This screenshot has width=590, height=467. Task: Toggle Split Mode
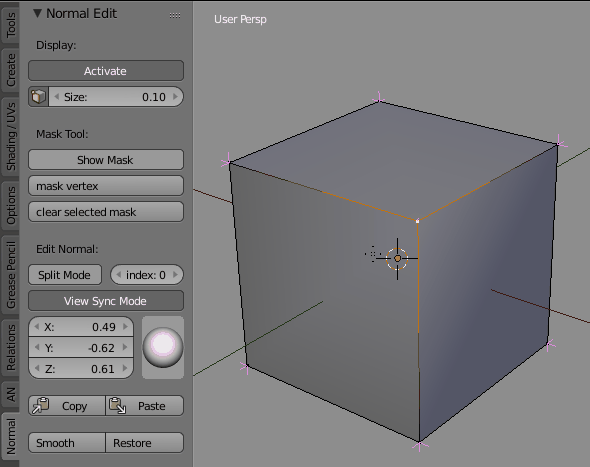tap(65, 275)
